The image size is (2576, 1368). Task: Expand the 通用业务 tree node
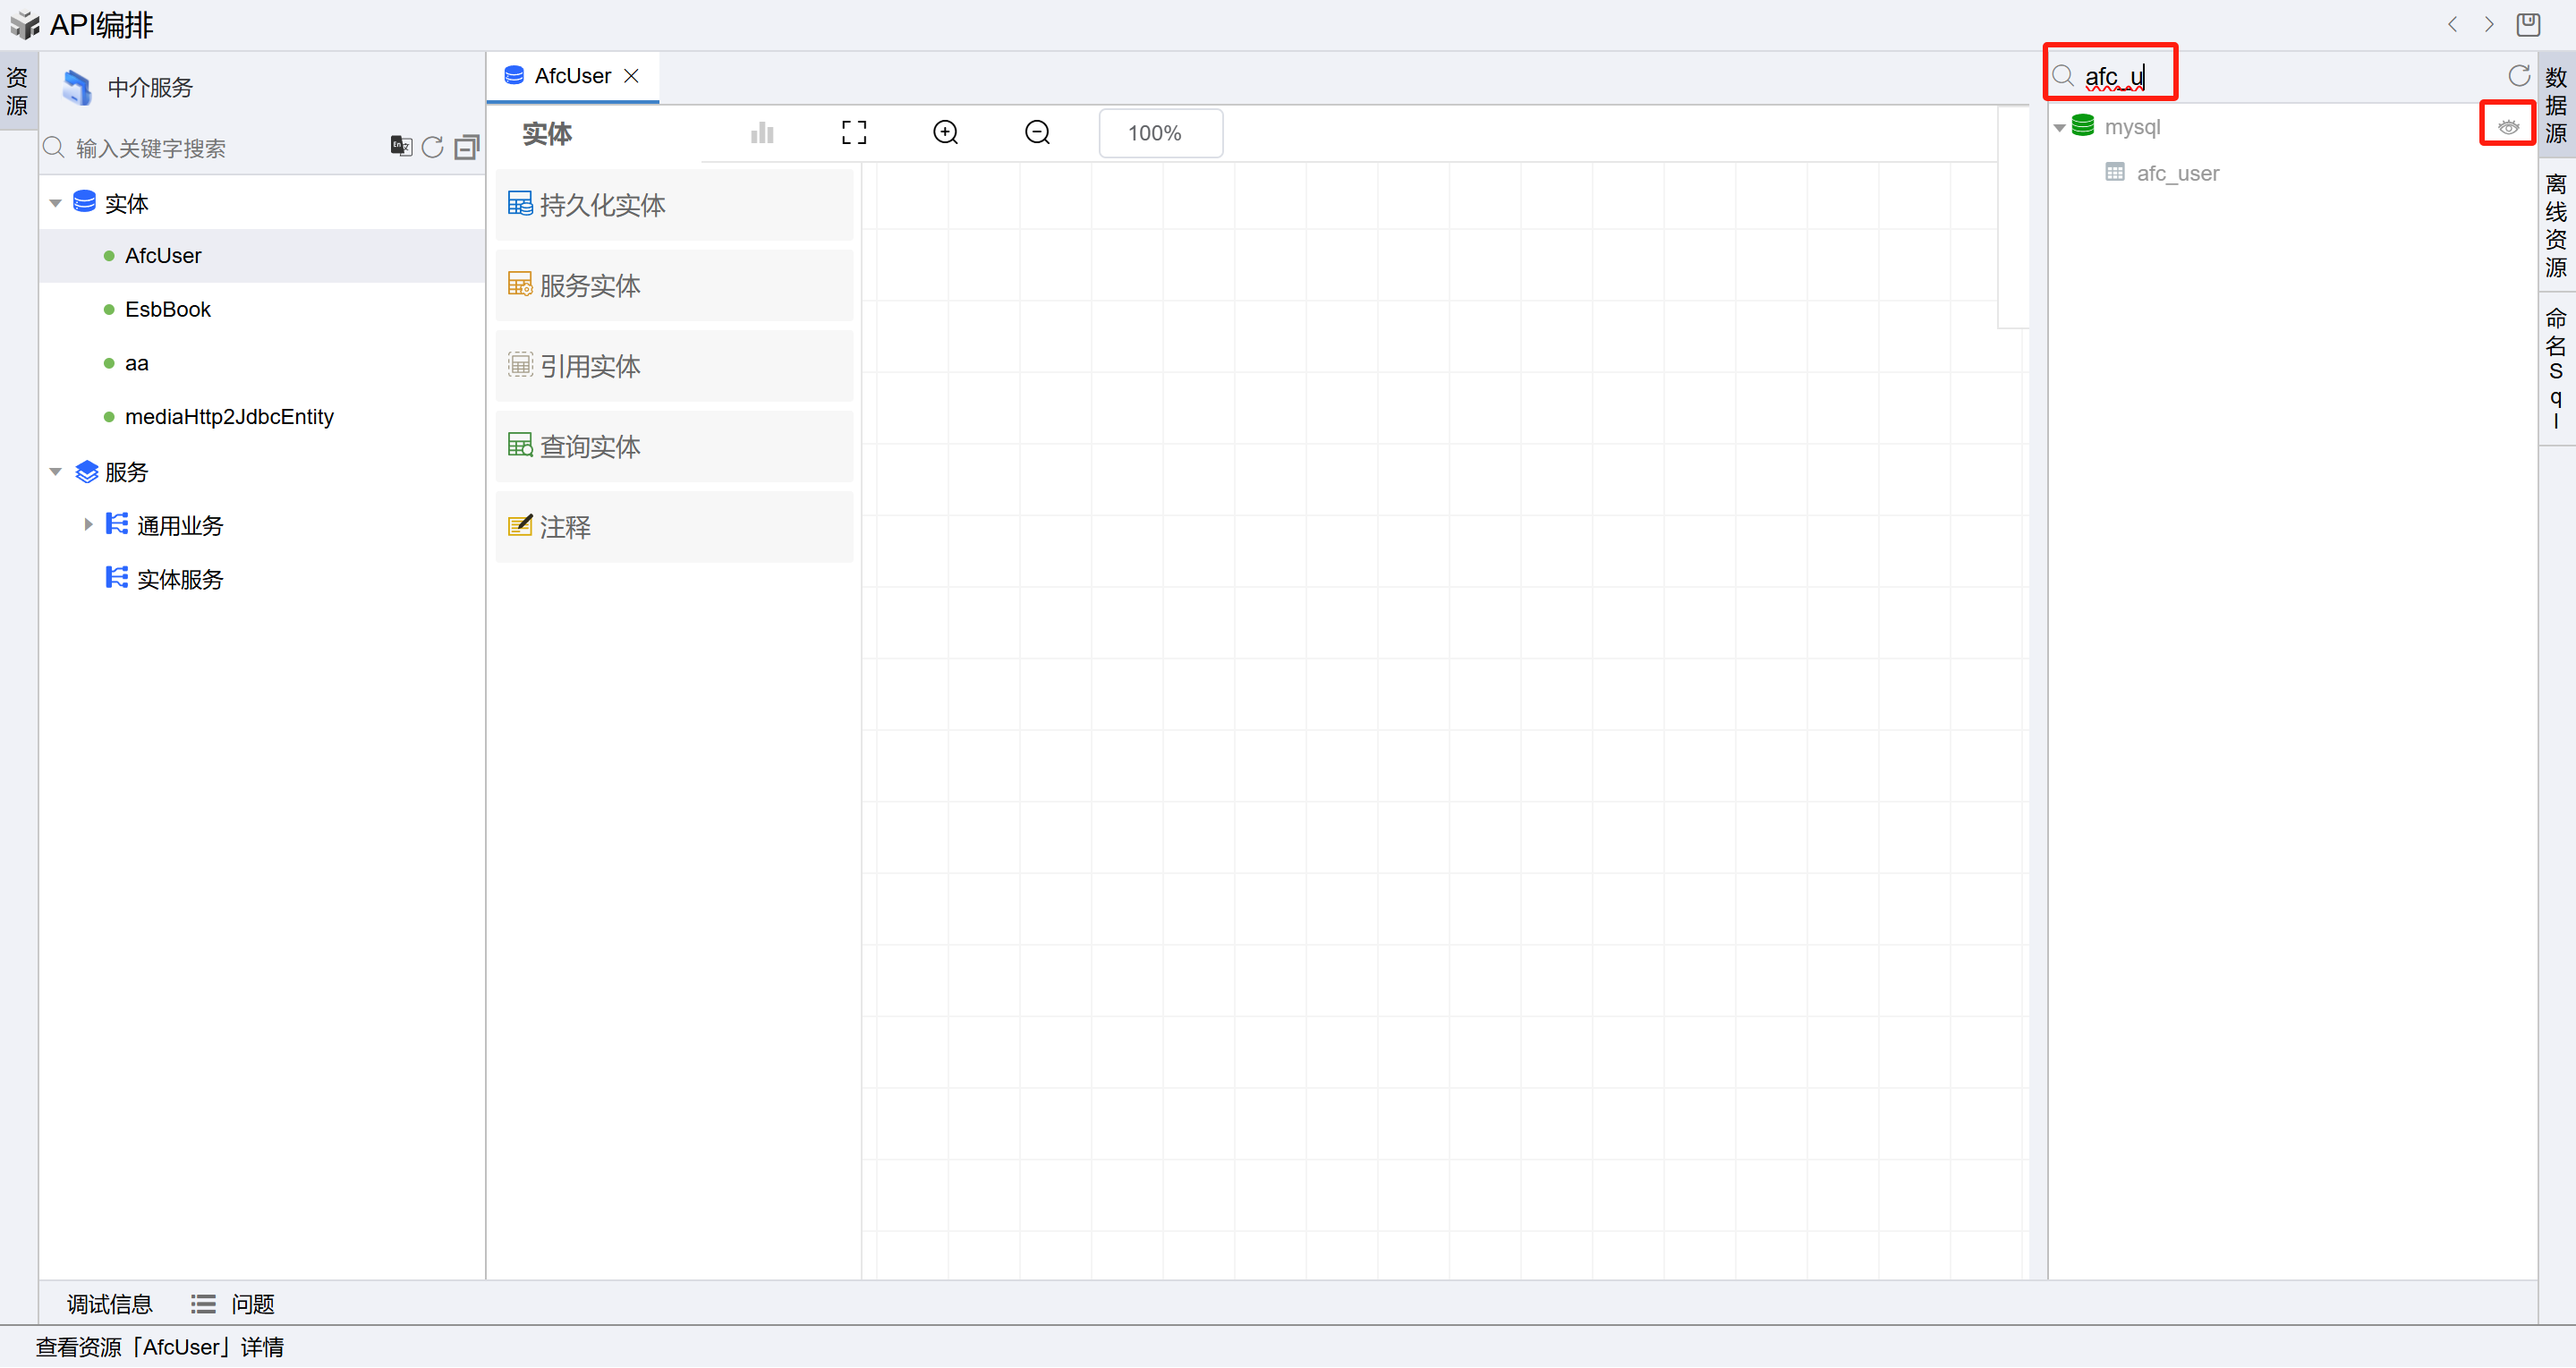(x=88, y=524)
